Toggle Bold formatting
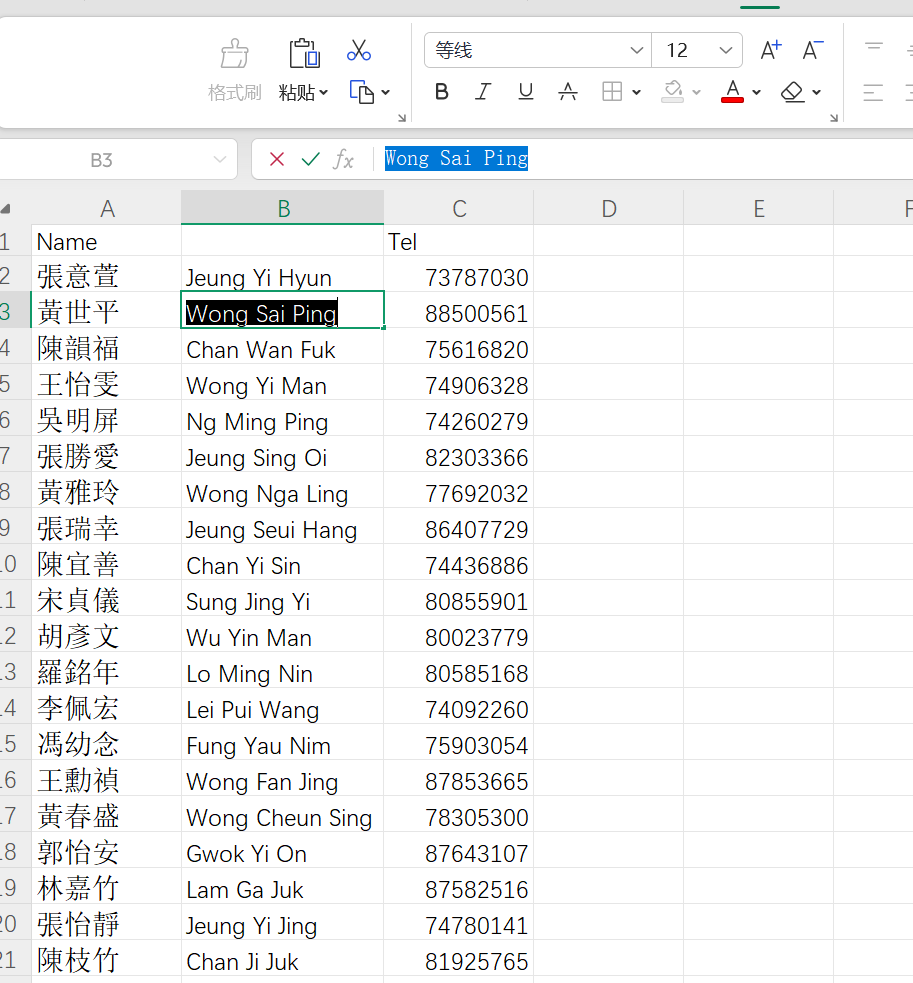This screenshot has height=983, width=913. point(441,92)
